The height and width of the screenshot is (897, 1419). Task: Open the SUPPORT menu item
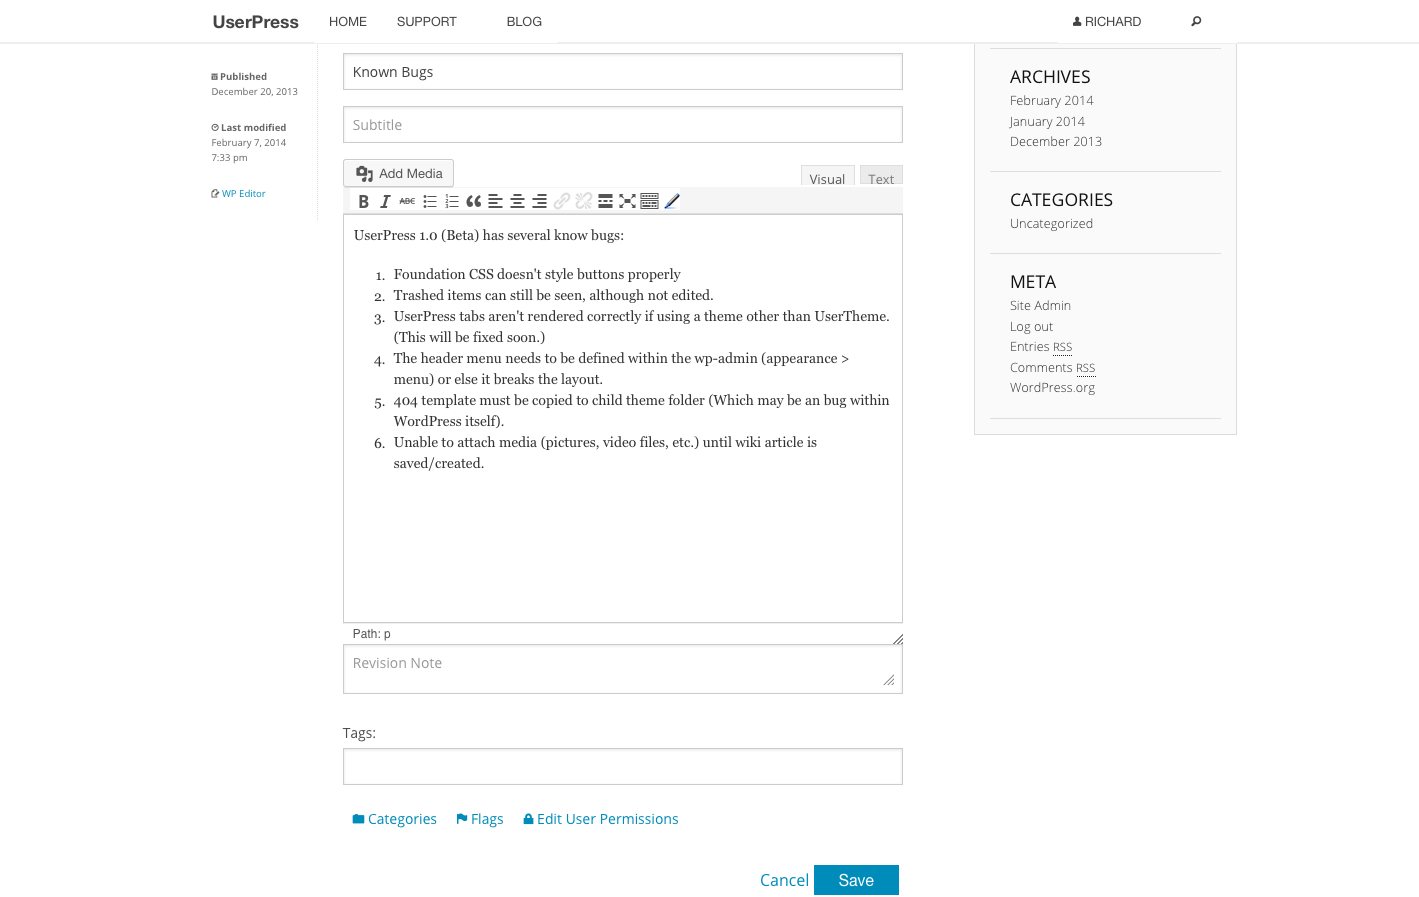(426, 21)
